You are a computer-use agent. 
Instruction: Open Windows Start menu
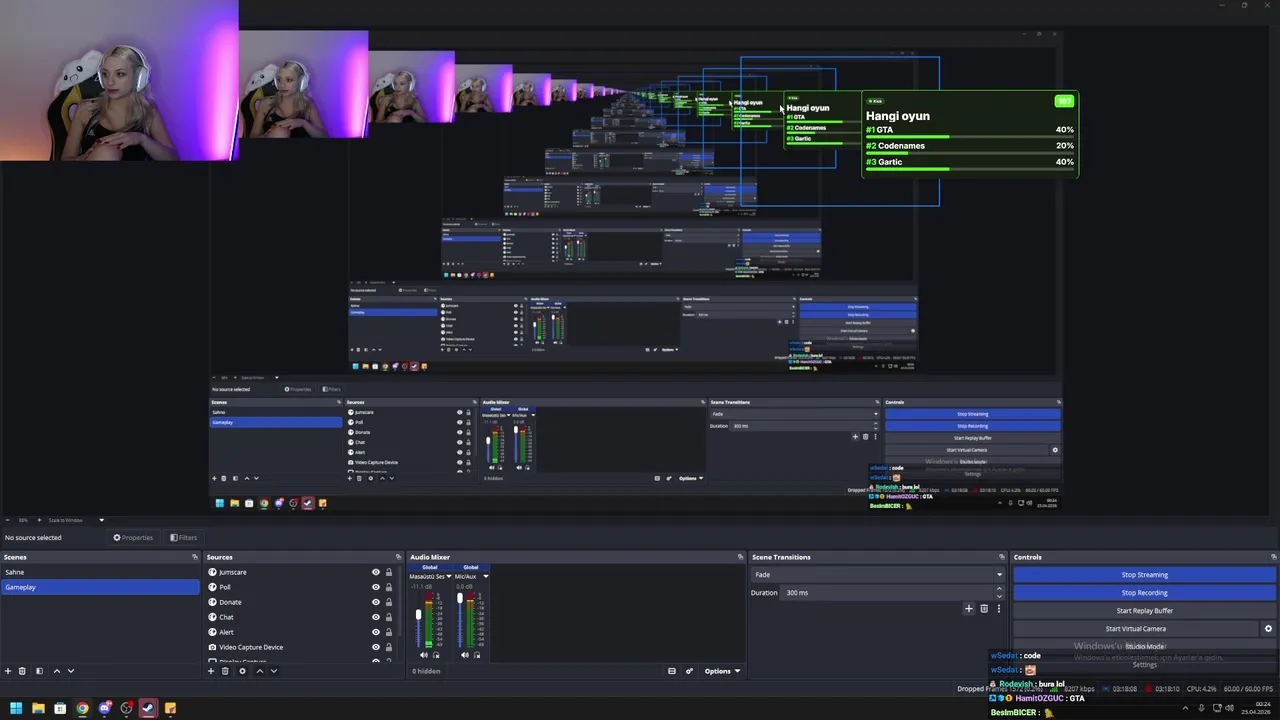point(16,708)
